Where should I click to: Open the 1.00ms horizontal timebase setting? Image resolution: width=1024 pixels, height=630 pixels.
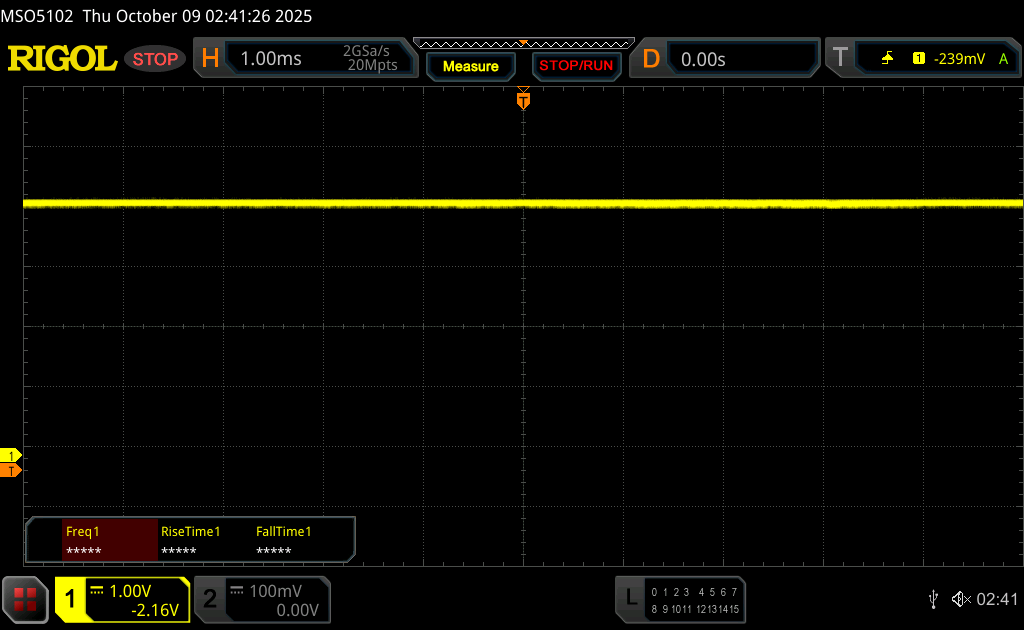[x=271, y=59]
